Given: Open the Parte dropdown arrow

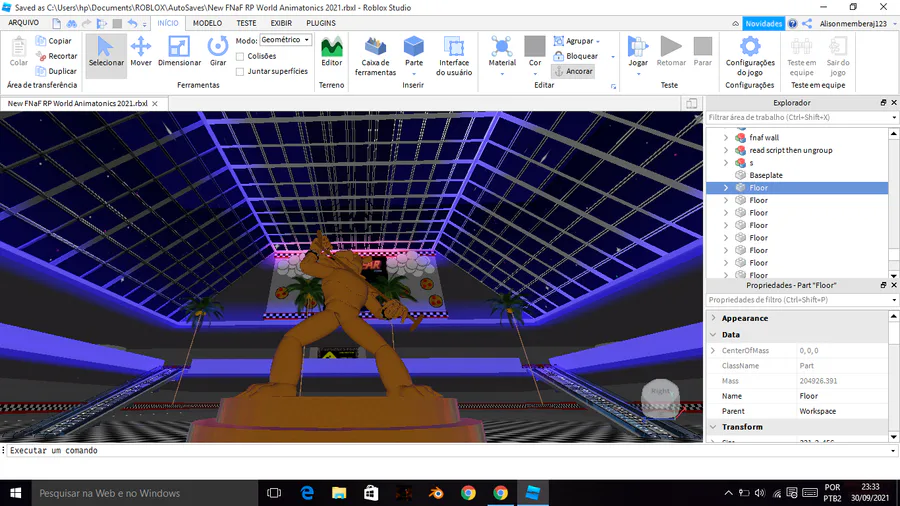Looking at the screenshot, I should pos(413,74).
